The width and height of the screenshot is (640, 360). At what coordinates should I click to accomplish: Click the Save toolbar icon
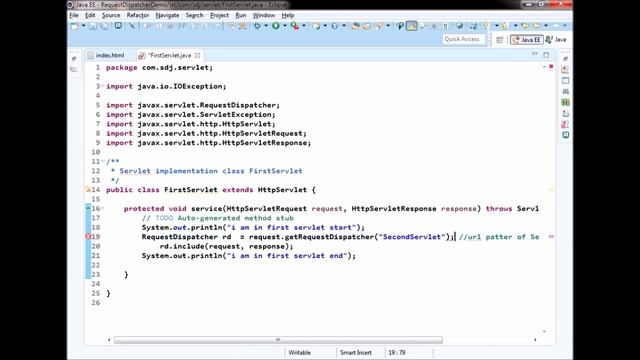[x=93, y=26]
